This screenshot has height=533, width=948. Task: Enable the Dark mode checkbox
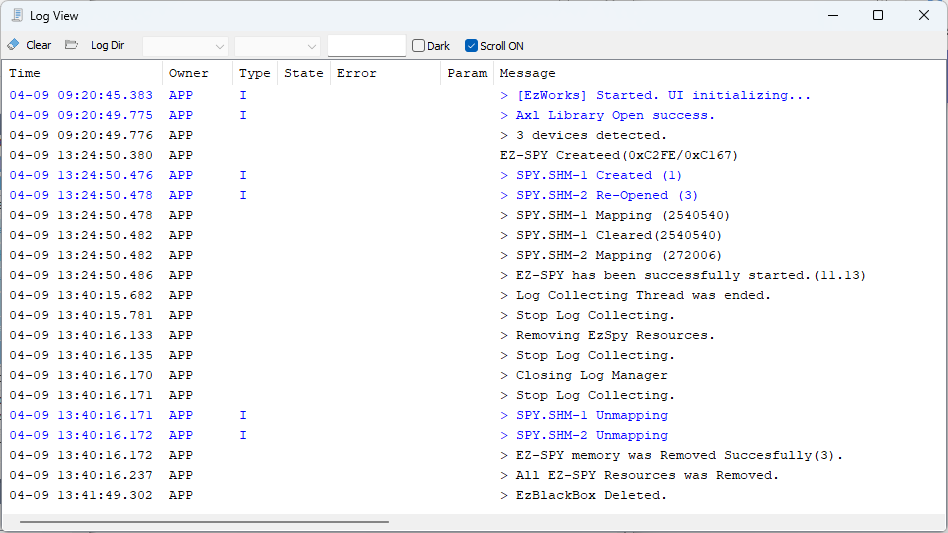(x=418, y=45)
